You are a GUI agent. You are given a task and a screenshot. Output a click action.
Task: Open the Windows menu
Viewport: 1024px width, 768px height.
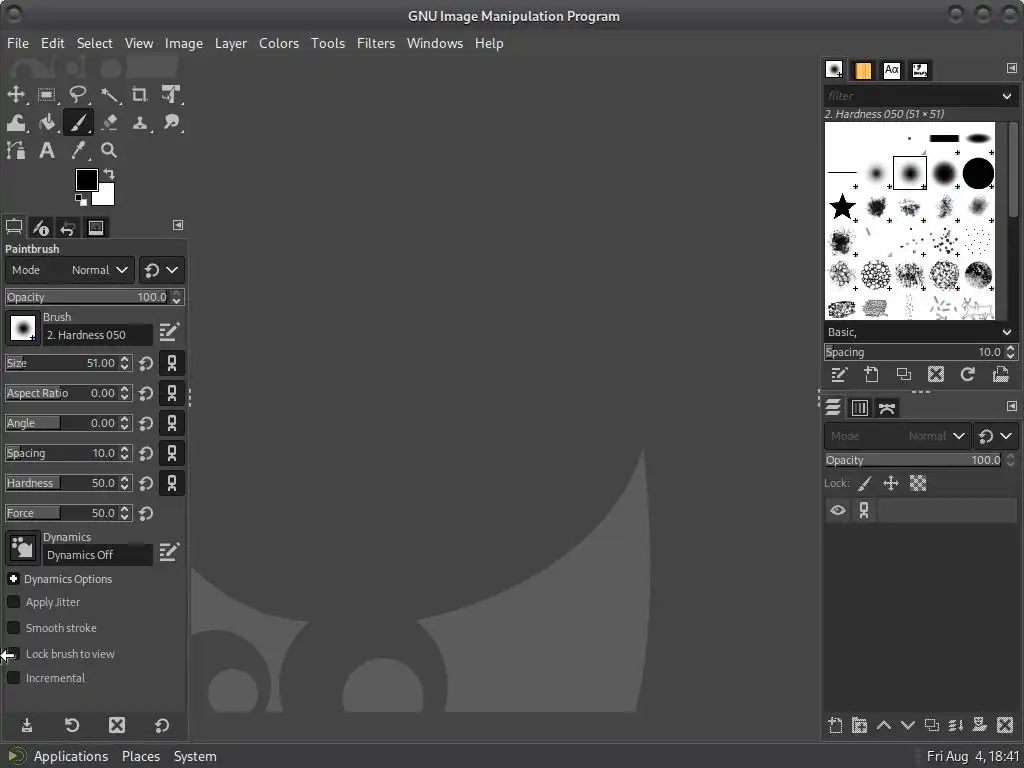[434, 43]
